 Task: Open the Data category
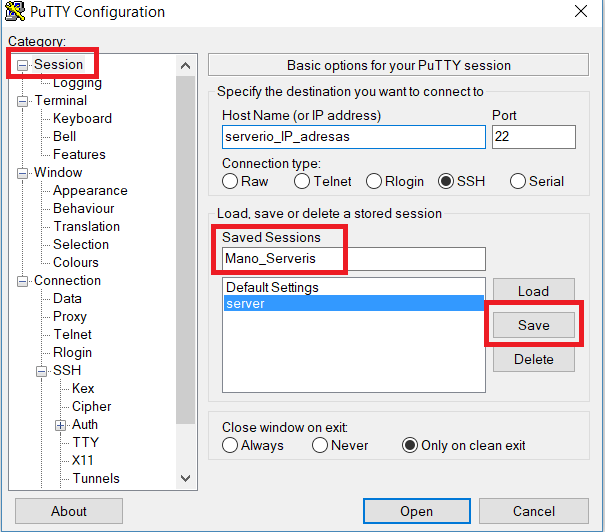click(67, 299)
